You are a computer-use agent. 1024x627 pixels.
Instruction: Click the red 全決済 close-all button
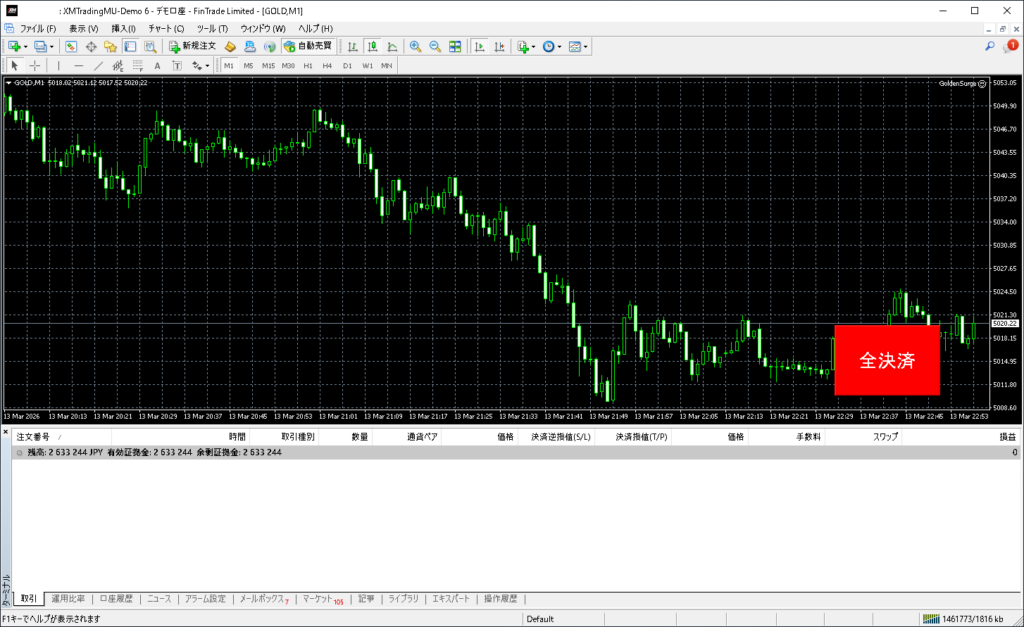click(x=887, y=360)
